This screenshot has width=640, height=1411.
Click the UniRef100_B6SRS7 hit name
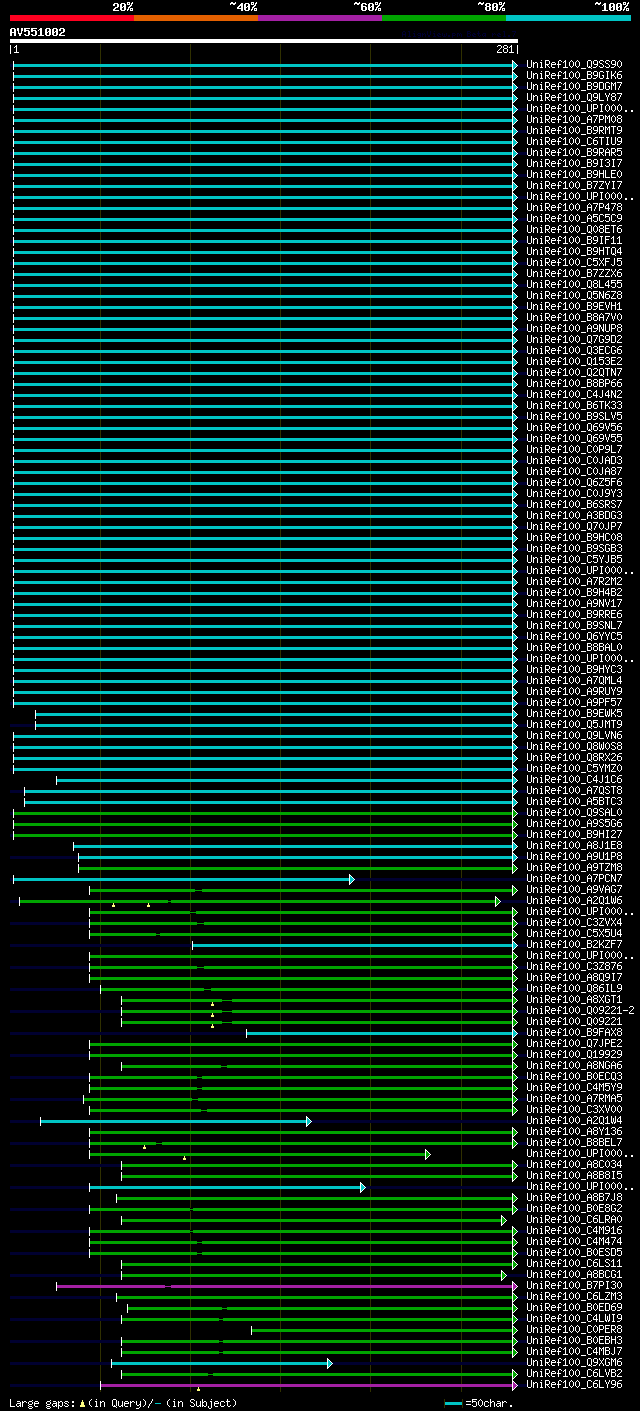[x=574, y=505]
